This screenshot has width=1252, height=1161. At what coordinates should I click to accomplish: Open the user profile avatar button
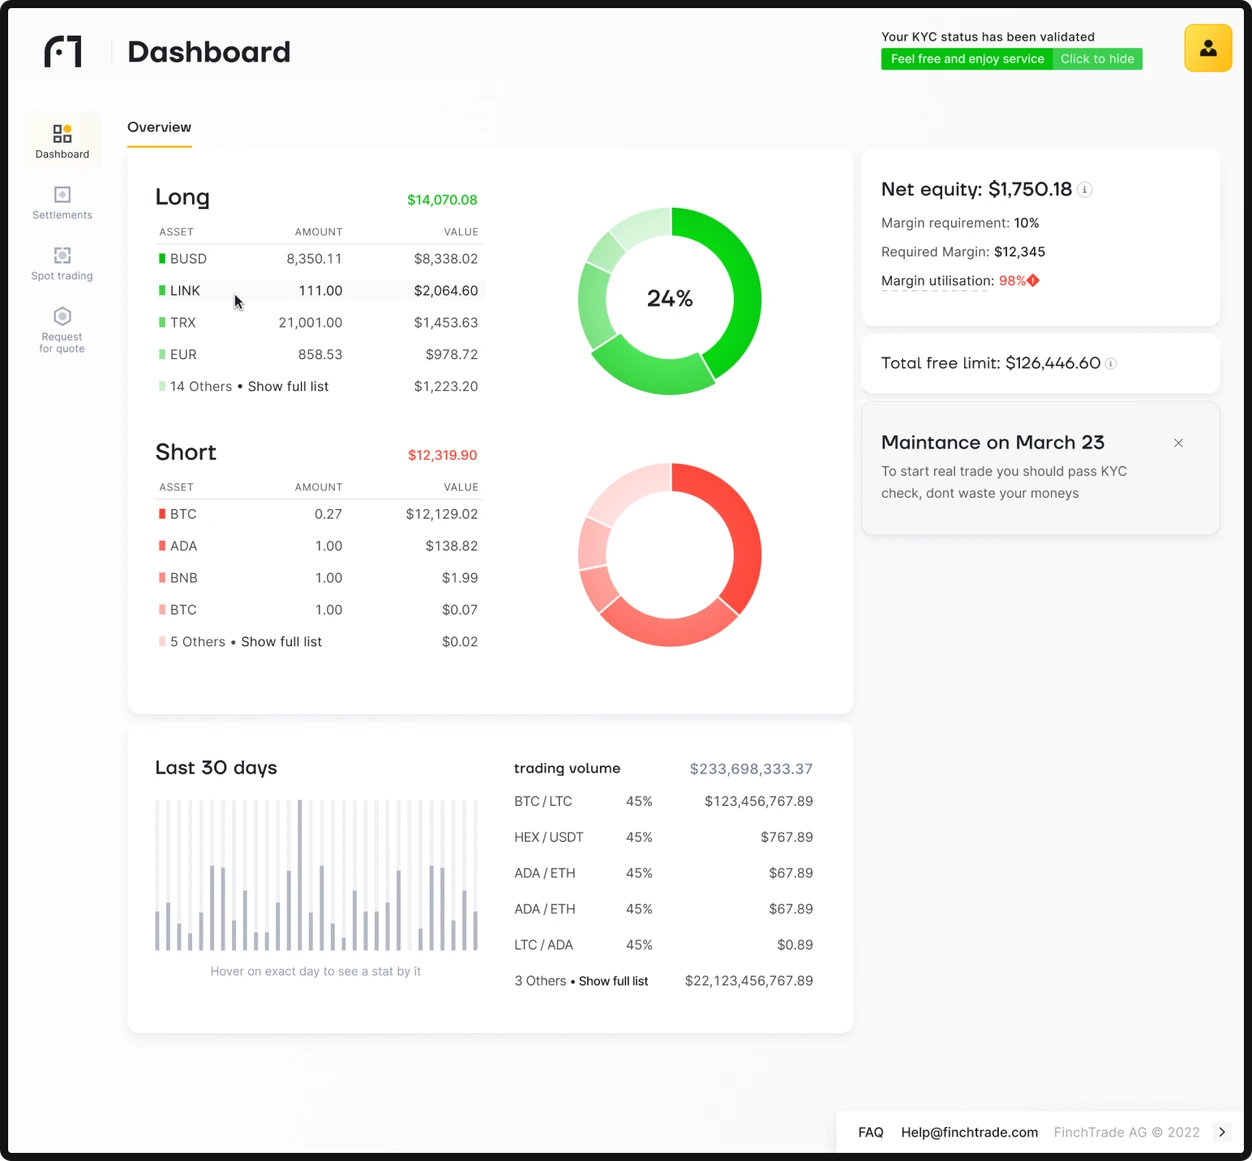pos(1208,48)
